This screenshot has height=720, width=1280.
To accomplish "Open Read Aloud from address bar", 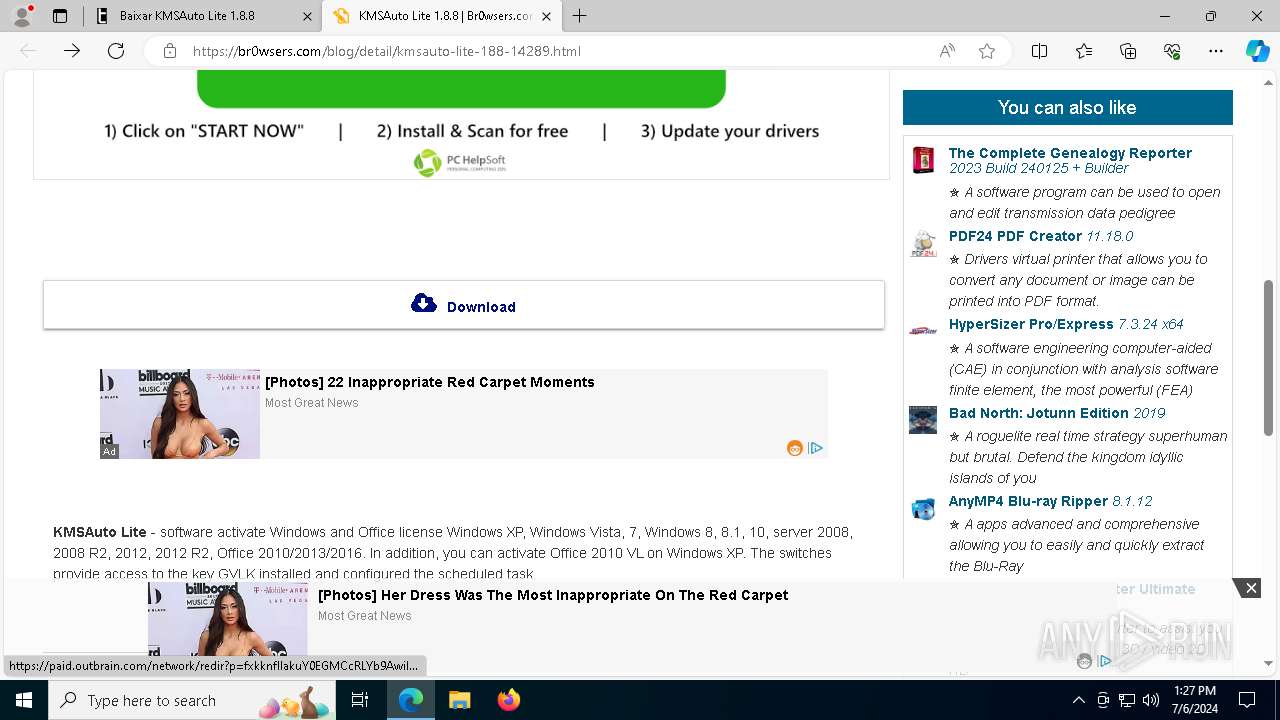I will 947,51.
